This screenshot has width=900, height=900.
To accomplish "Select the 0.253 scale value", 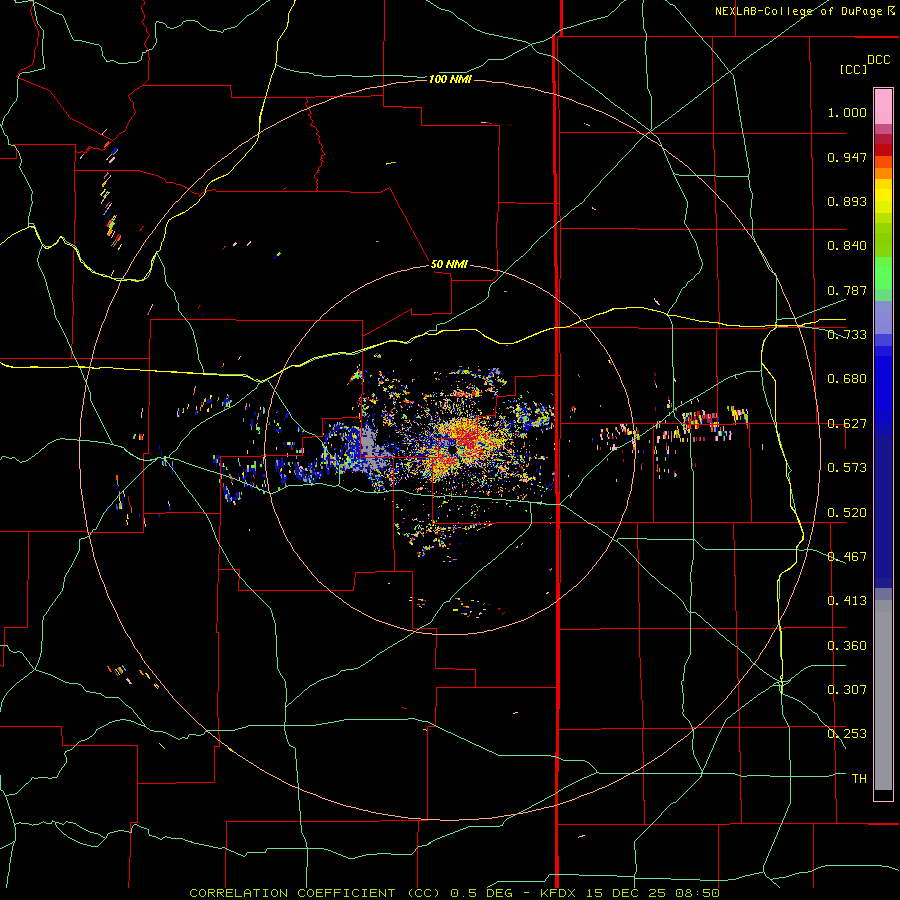I will point(847,734).
